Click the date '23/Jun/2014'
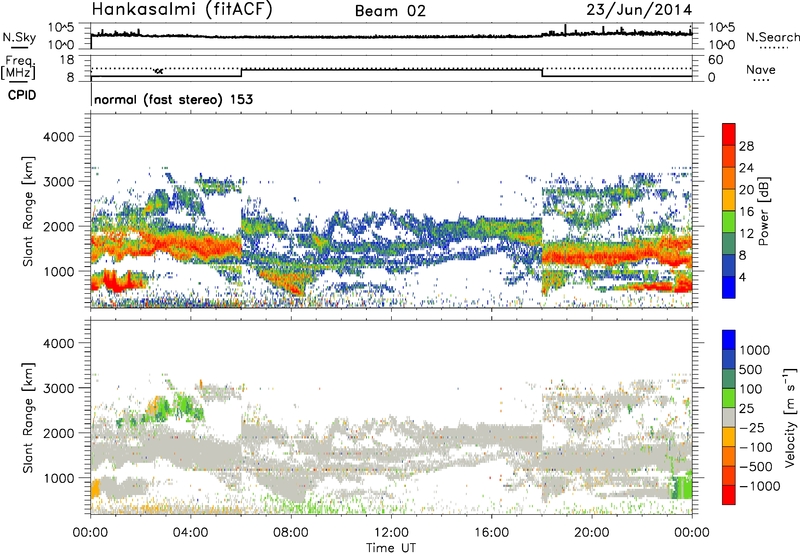Screen dimensions: 800x554 coord(639,10)
